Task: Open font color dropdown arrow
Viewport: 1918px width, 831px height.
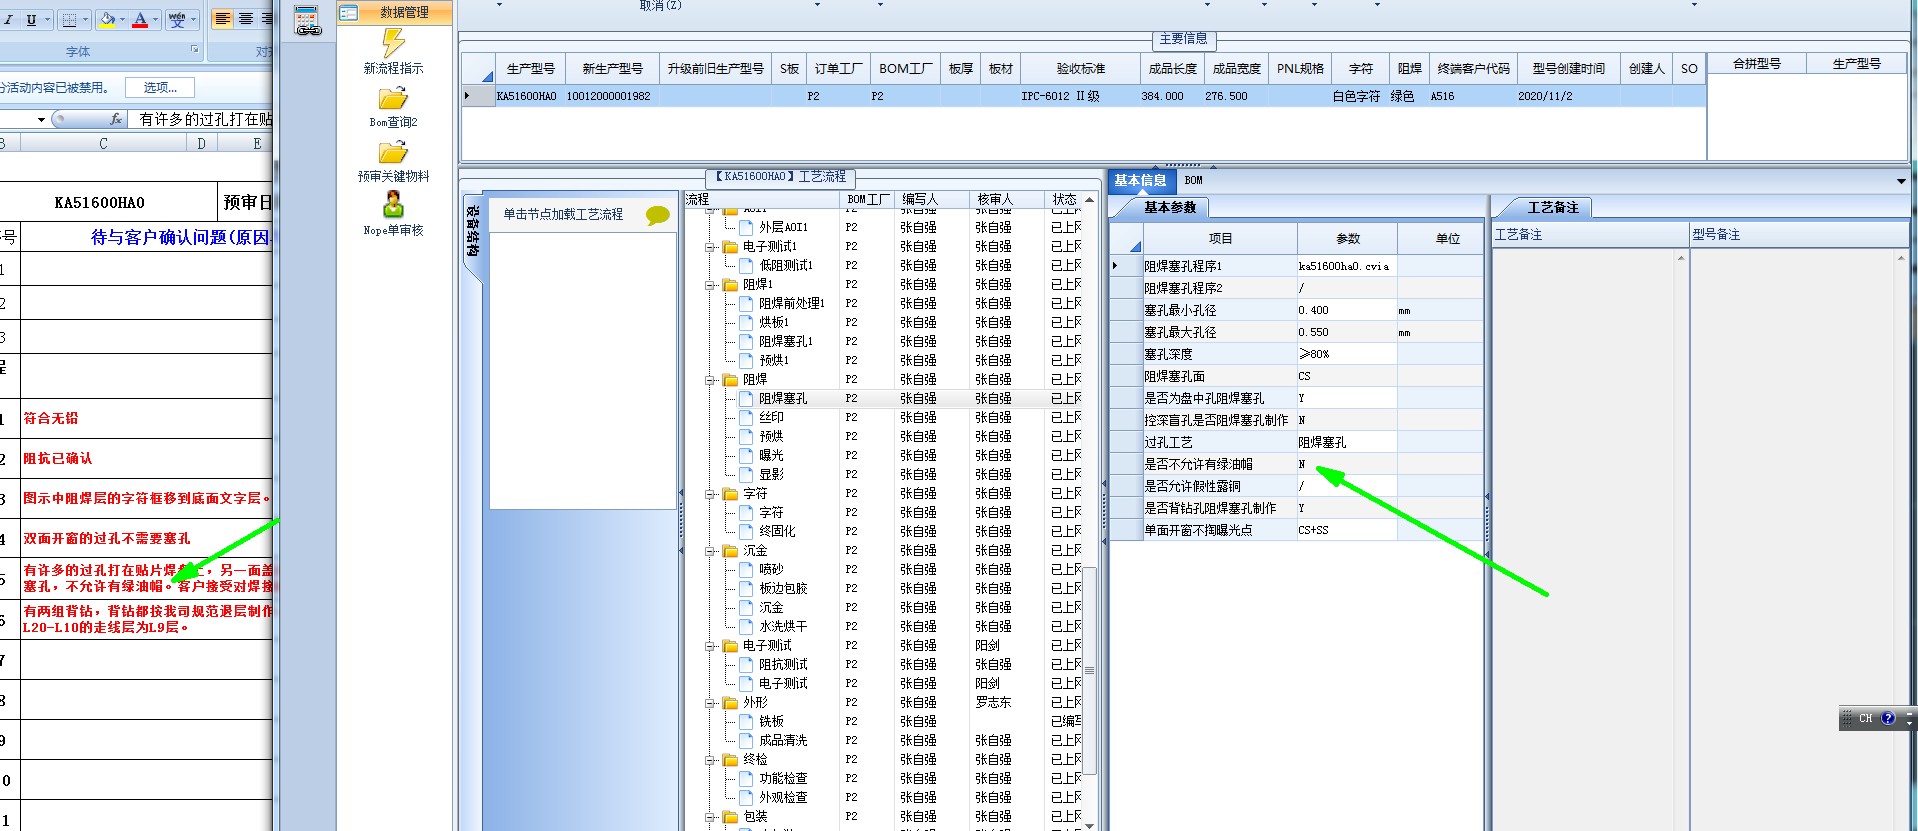Action: point(155,19)
